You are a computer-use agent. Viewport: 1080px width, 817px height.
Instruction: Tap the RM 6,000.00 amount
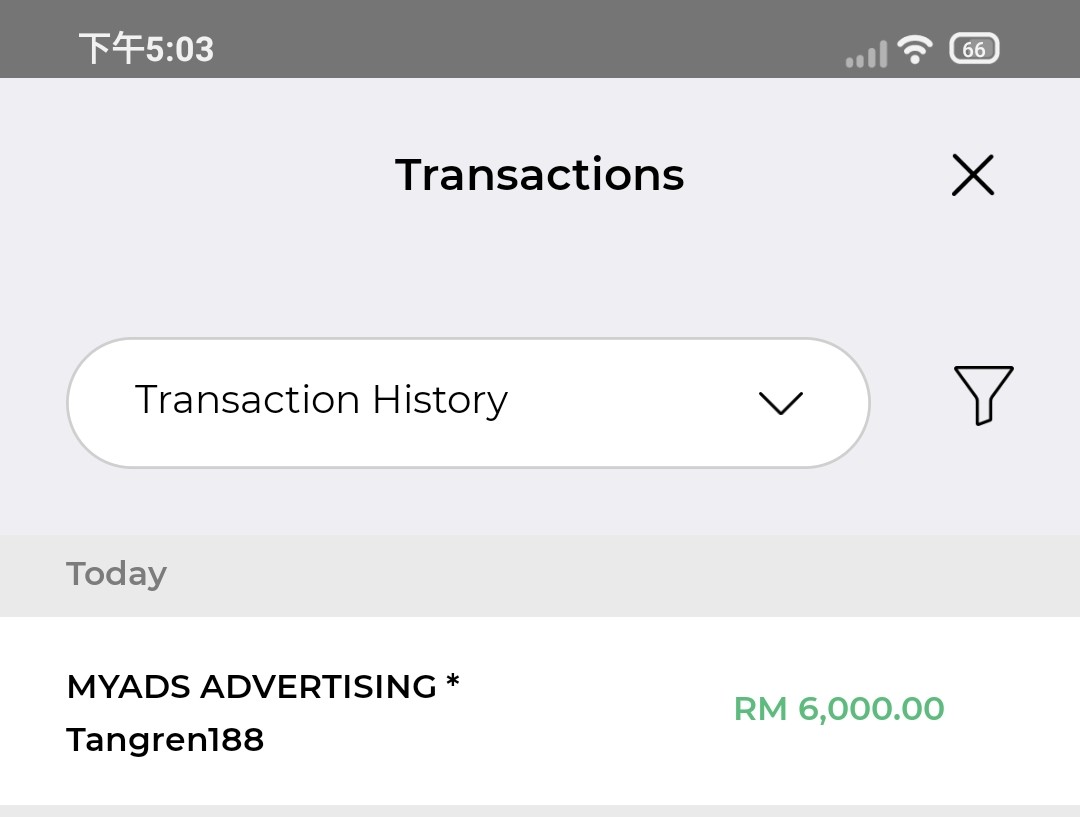coord(839,709)
